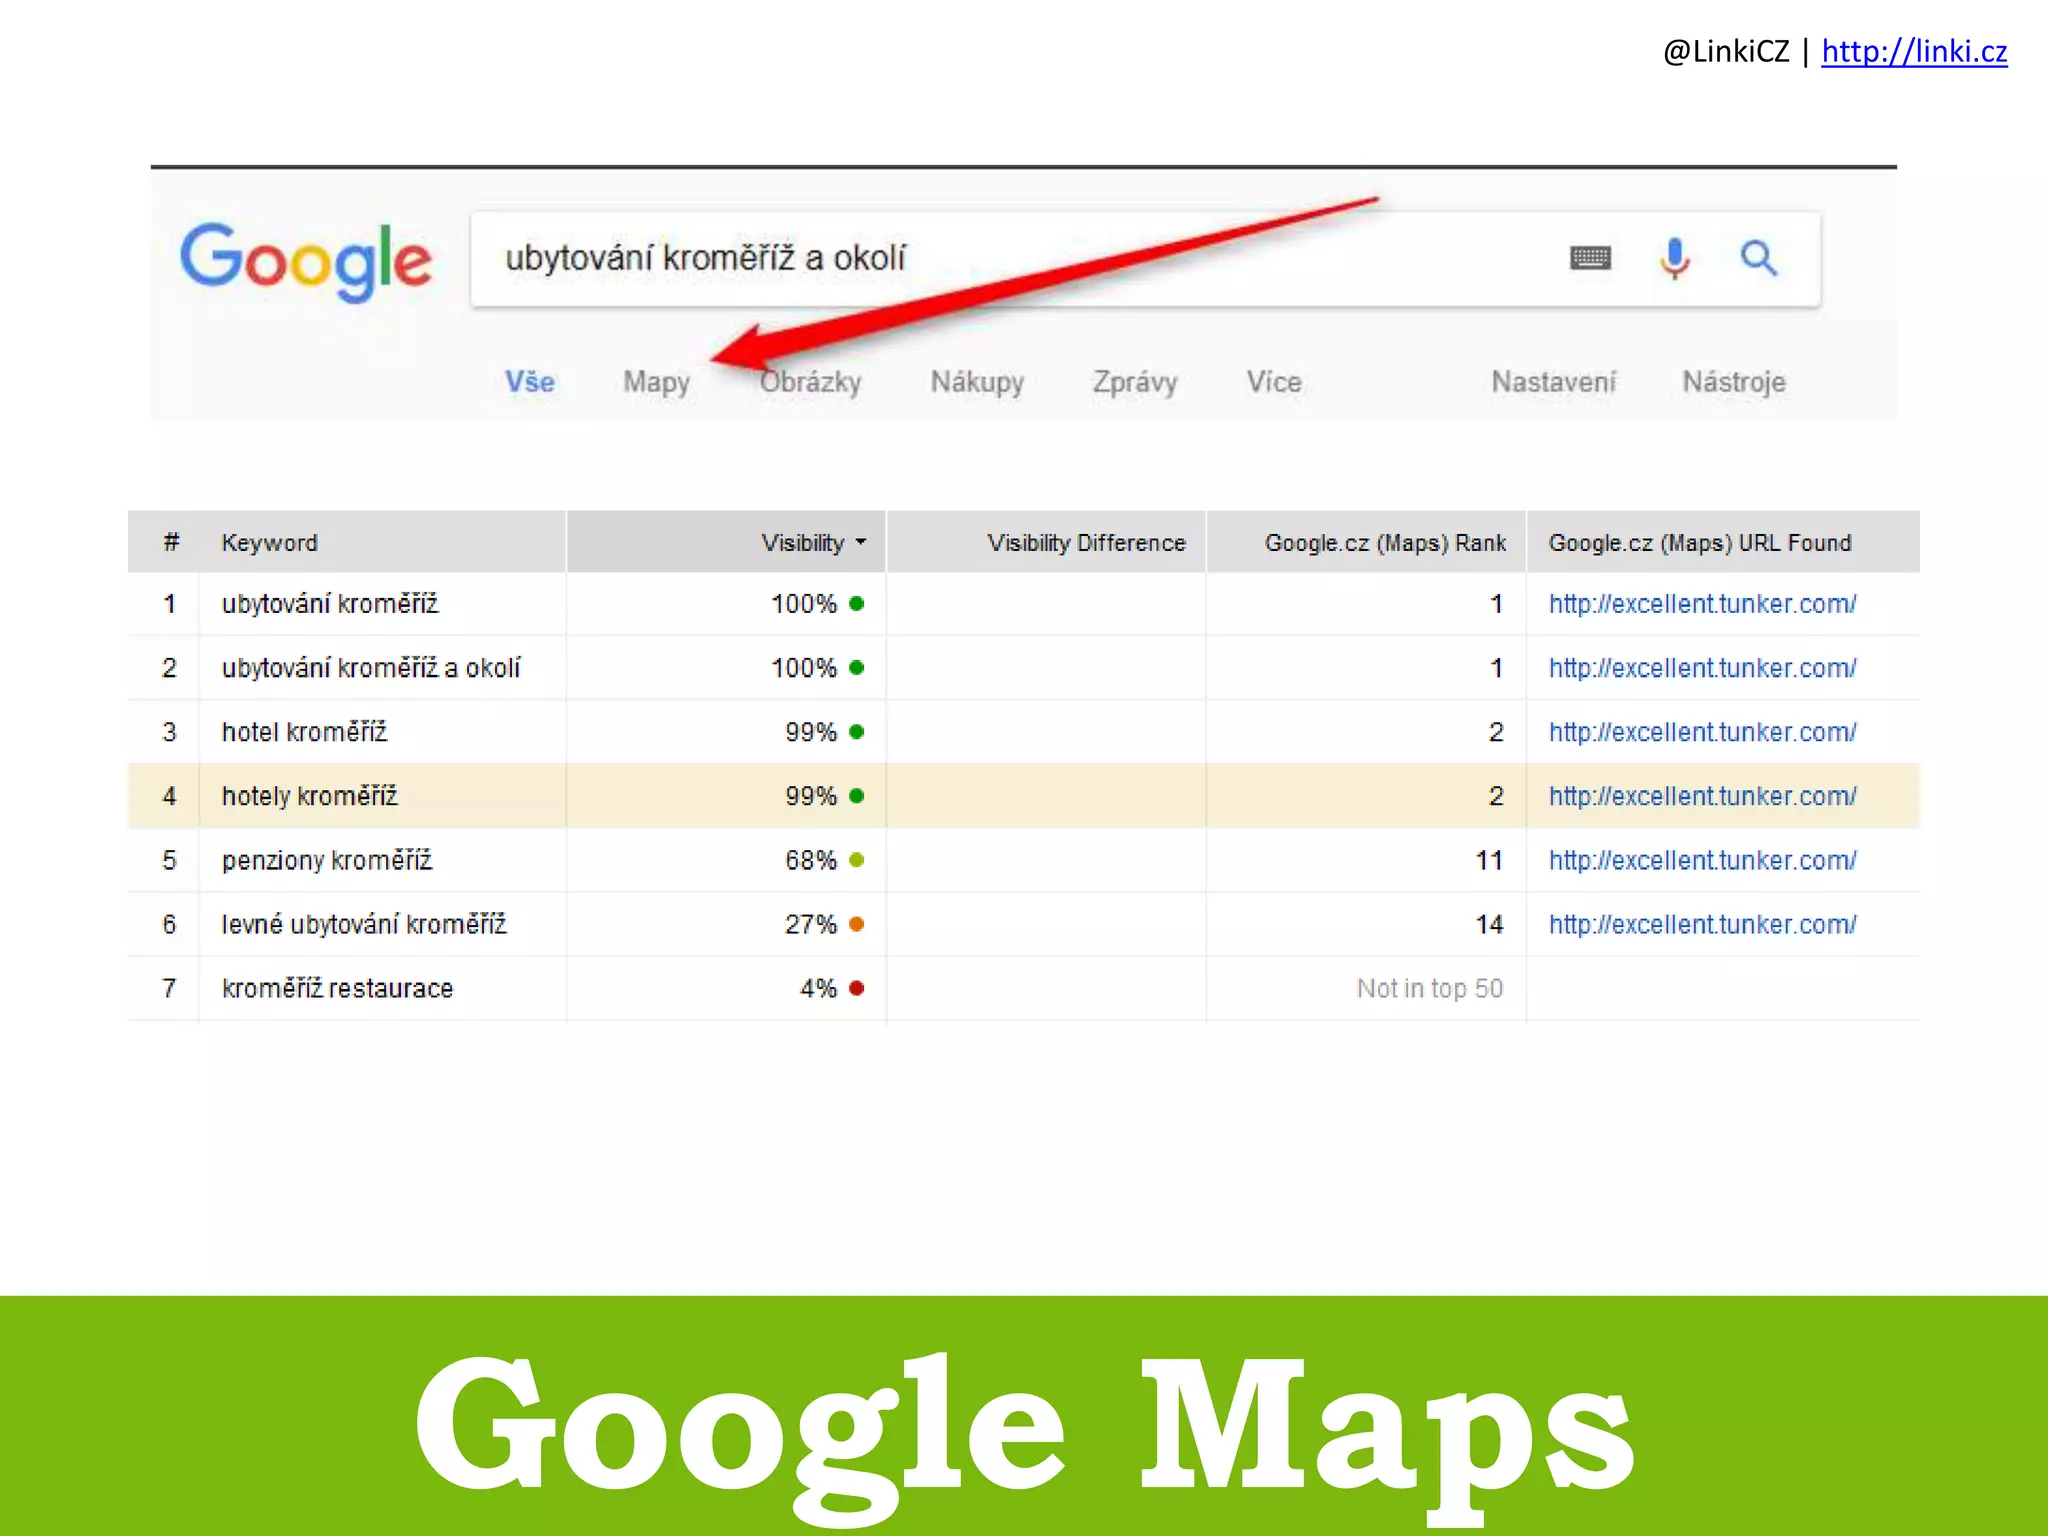Open URL link for penziony kroměříž row
The height and width of the screenshot is (1536, 2048).
click(x=1702, y=860)
